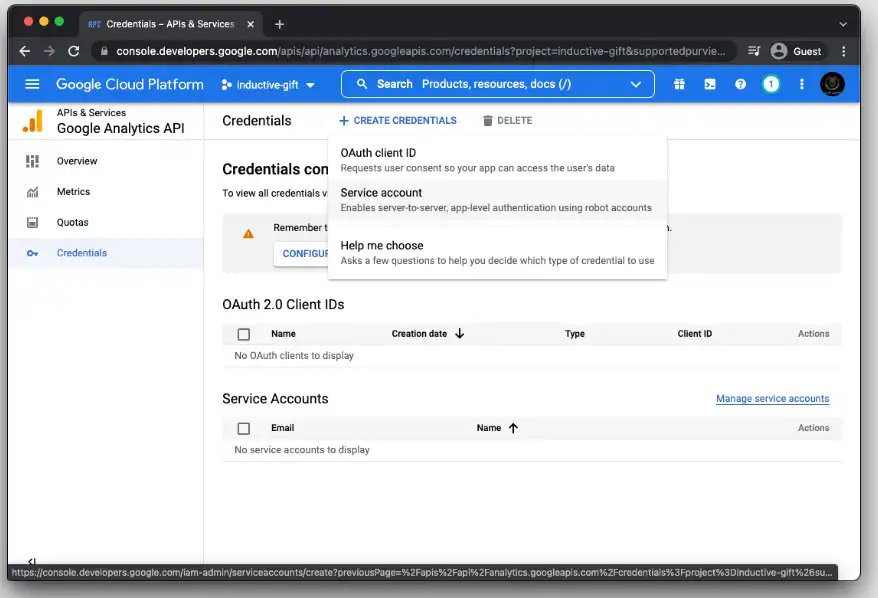Screen dimensions: 878x598
Task: Choose Help me choose option
Action: 497,253
